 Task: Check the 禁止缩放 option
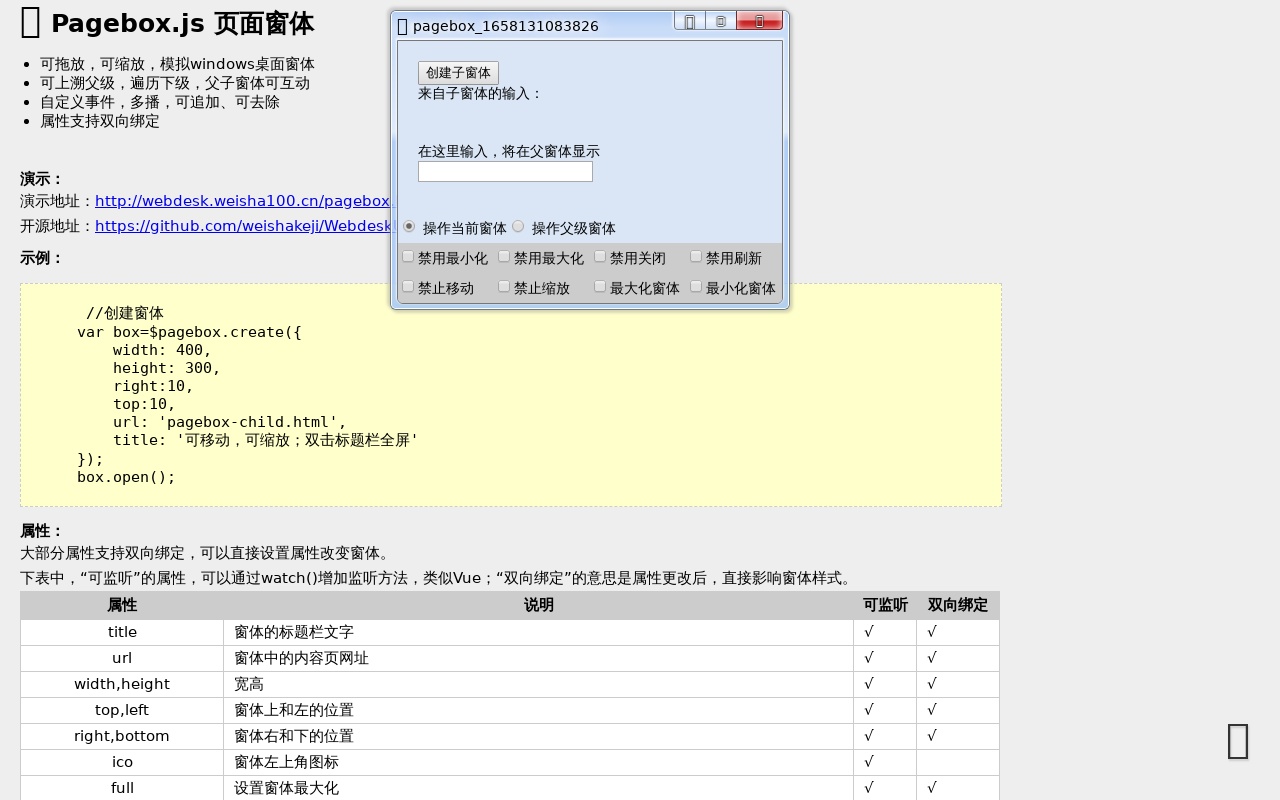pos(504,286)
